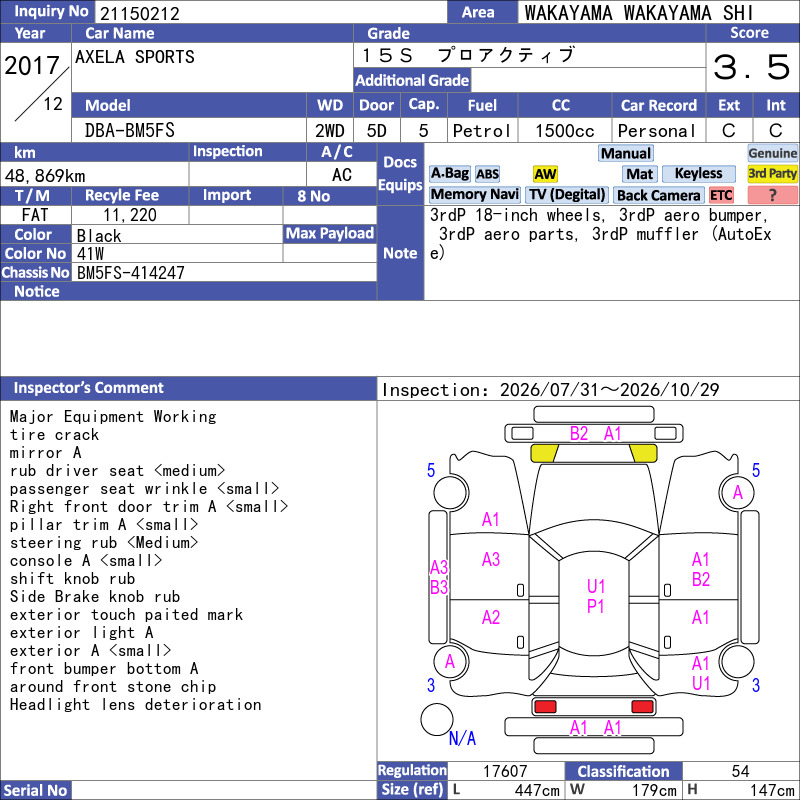Click the TV (Degital) badge

567,195
